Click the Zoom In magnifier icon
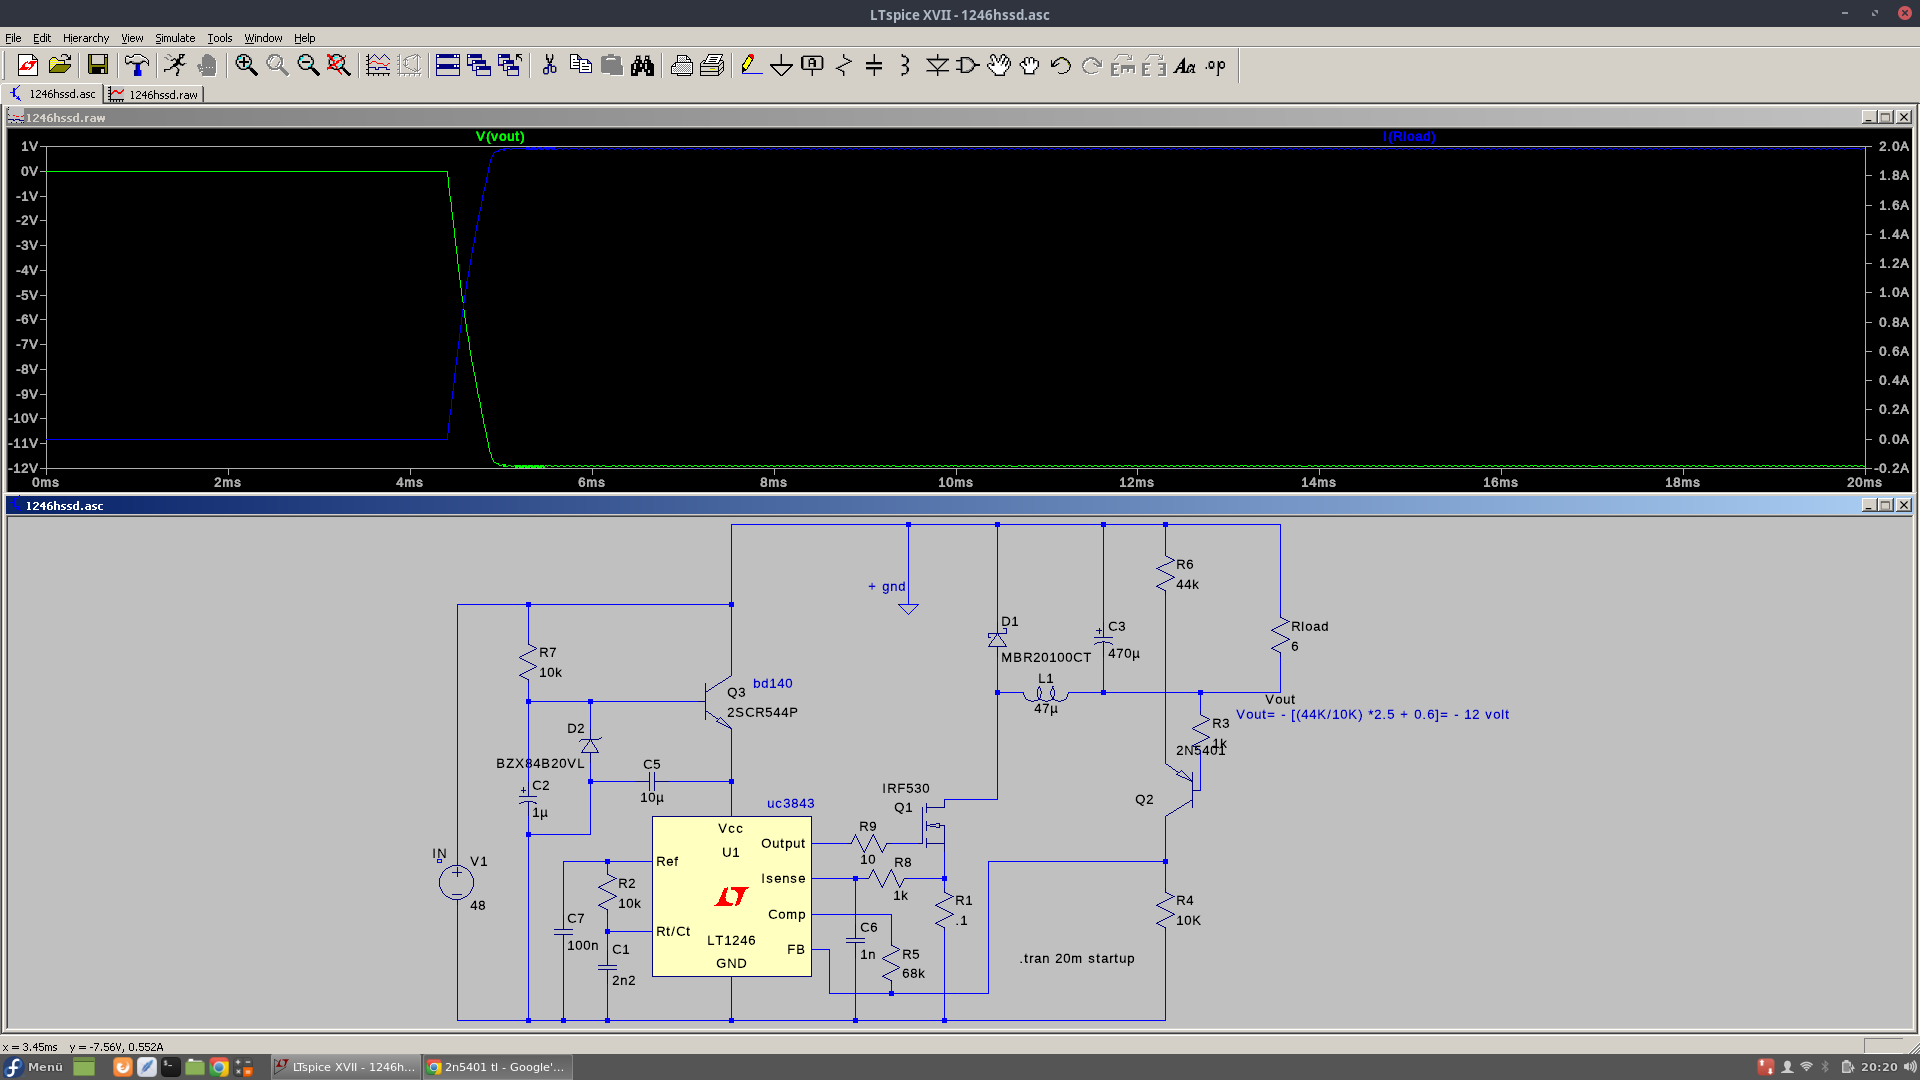This screenshot has height=1080, width=1920. 246,65
